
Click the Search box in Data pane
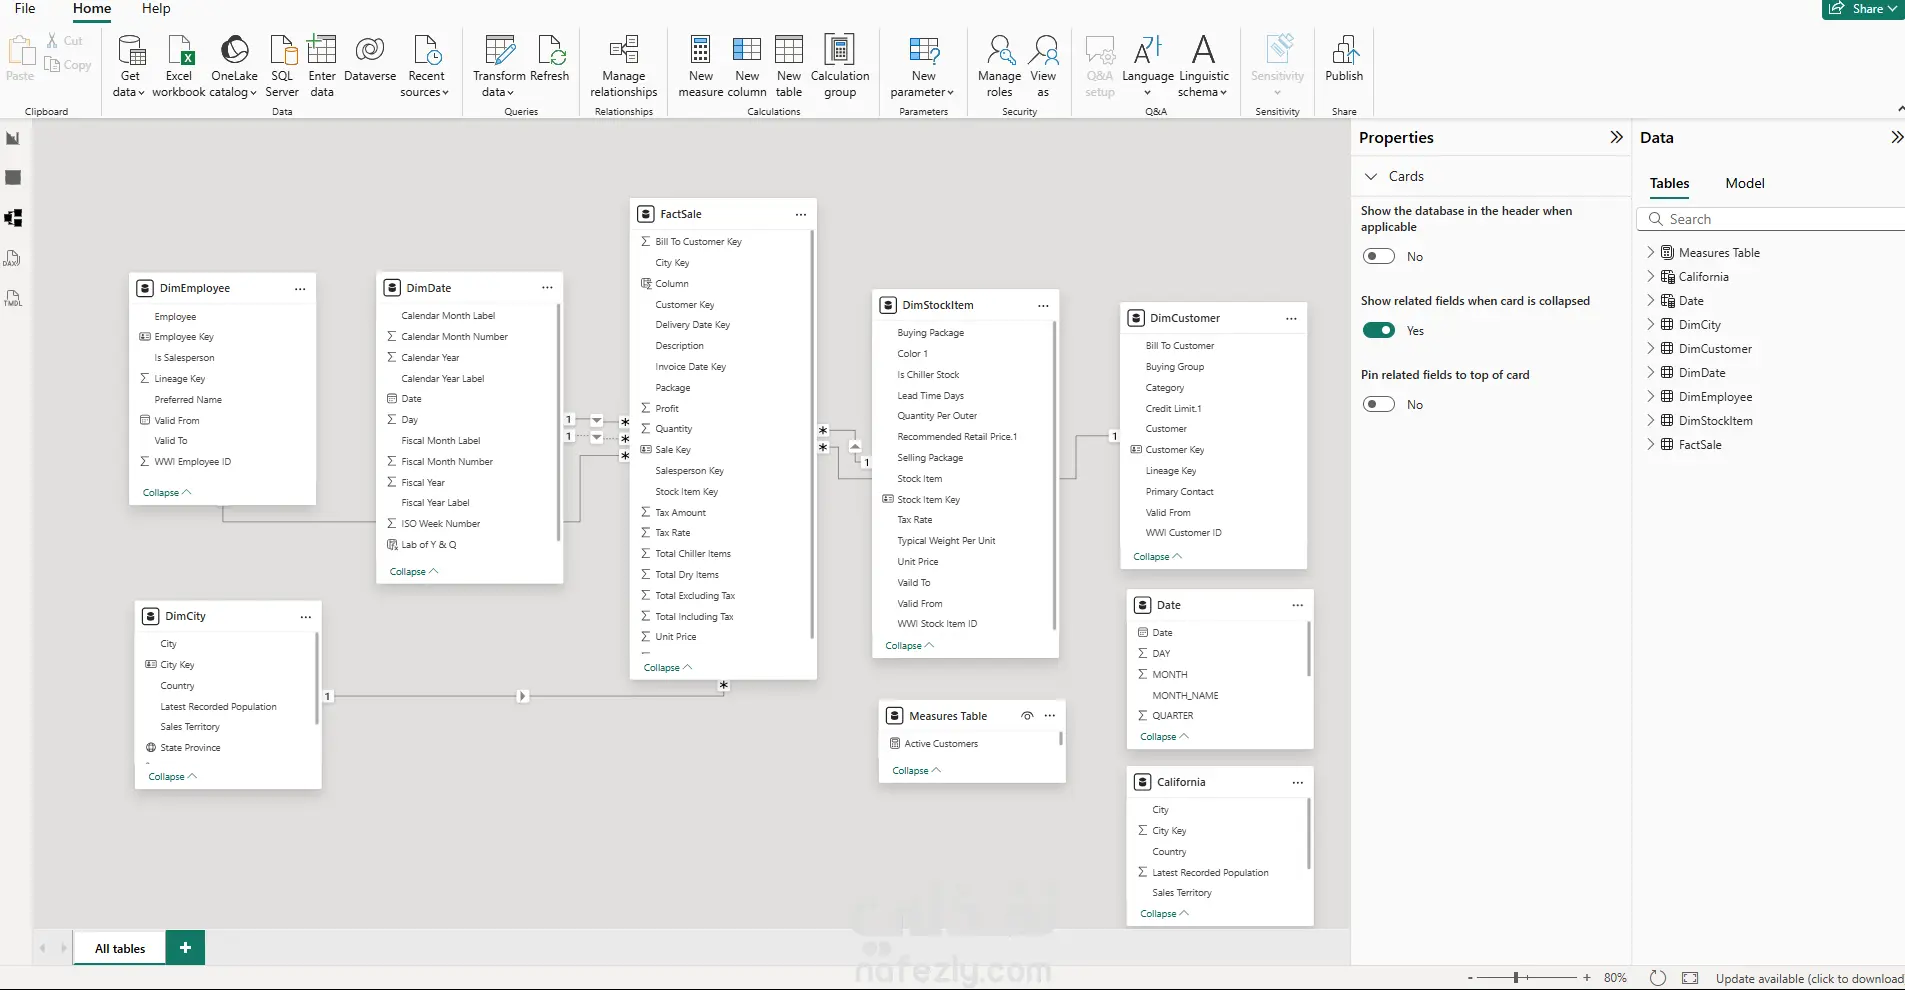(x=1771, y=219)
